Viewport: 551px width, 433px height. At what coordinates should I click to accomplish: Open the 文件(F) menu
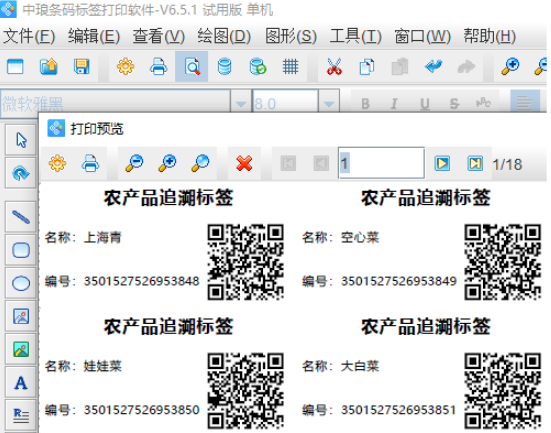point(29,36)
